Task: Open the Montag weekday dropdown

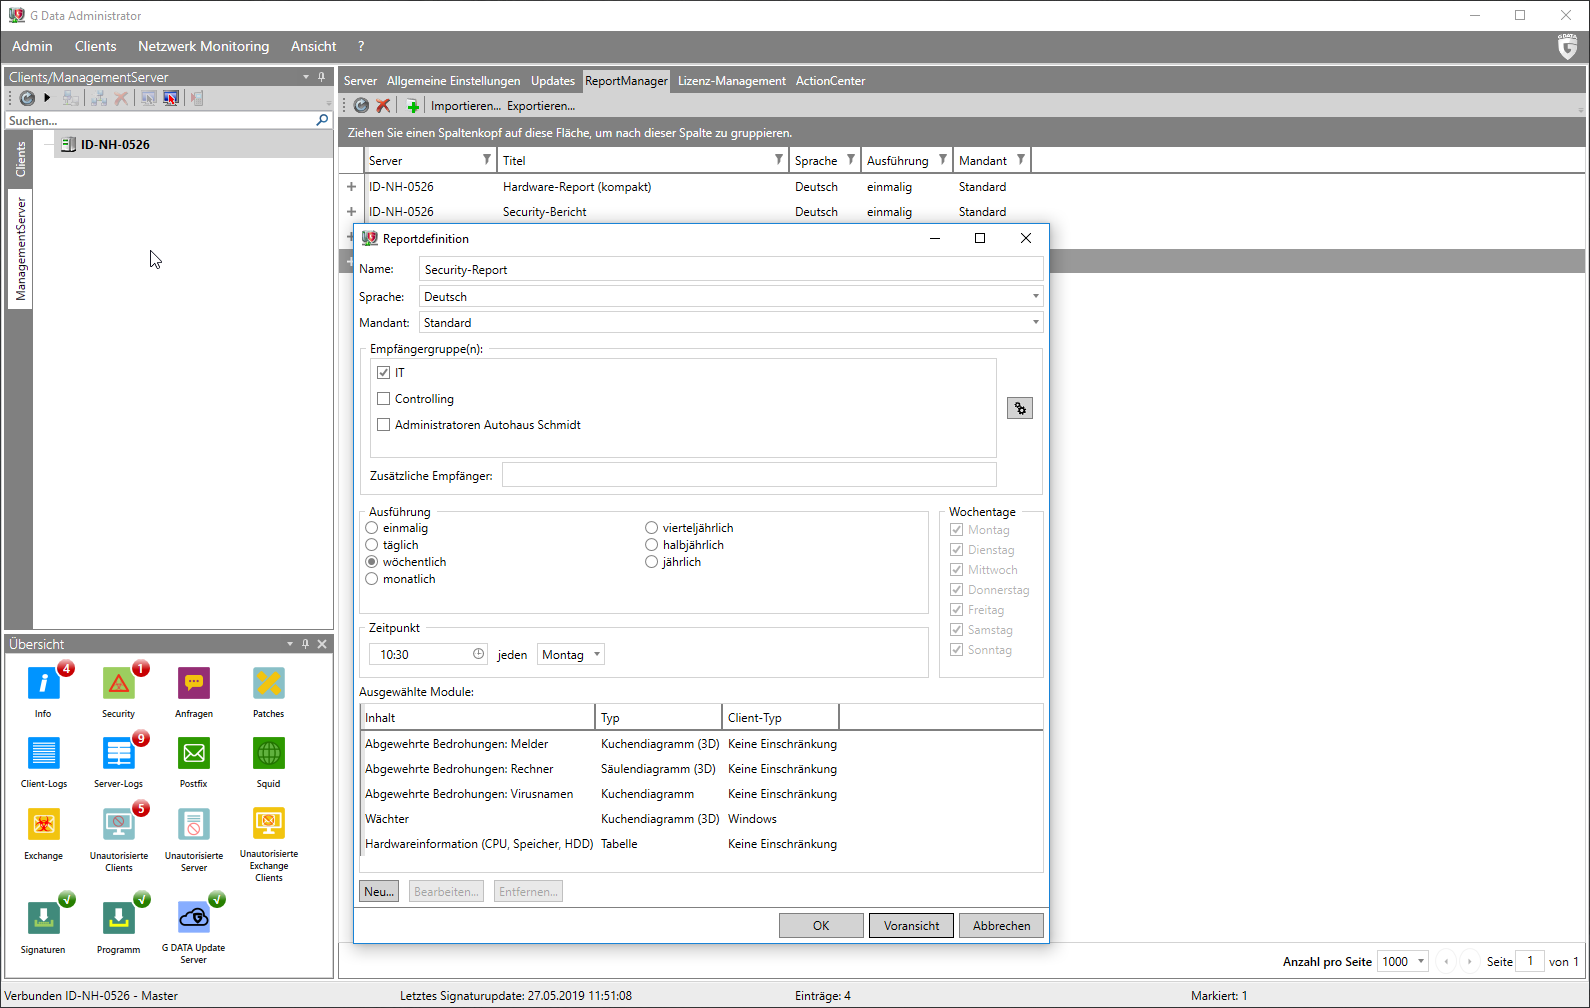Action: pos(570,654)
